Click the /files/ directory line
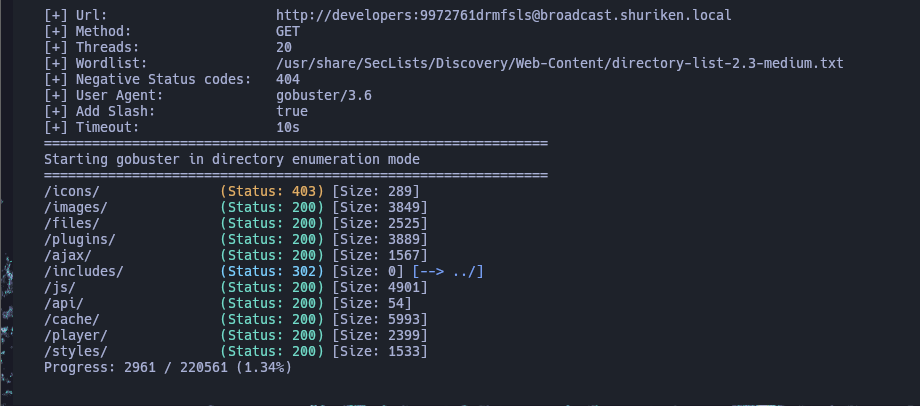The height and width of the screenshot is (406, 920). (x=72, y=224)
